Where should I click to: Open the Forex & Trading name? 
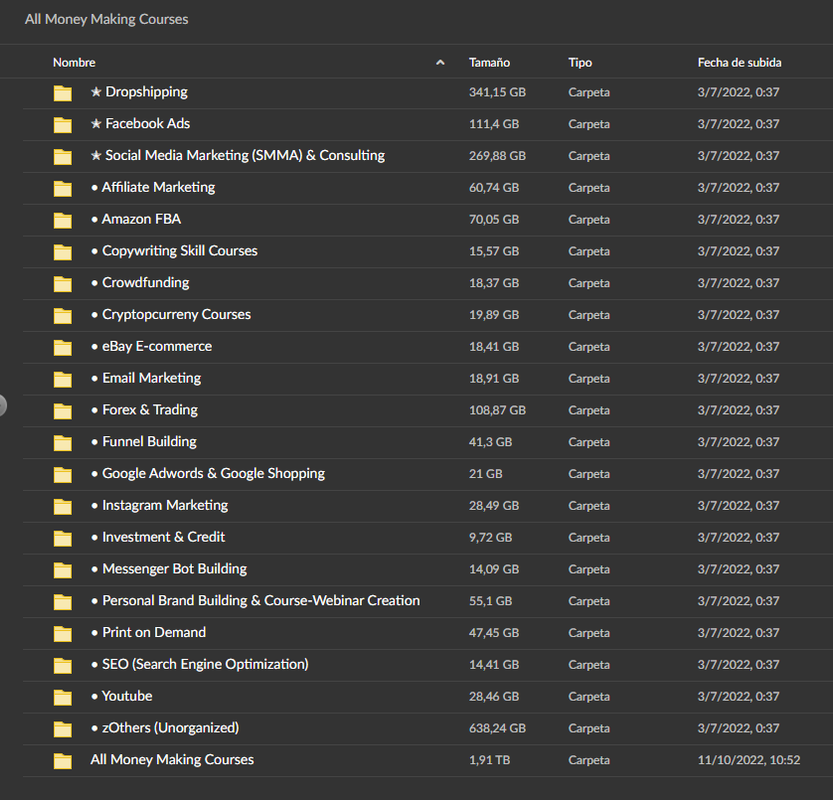pos(144,410)
